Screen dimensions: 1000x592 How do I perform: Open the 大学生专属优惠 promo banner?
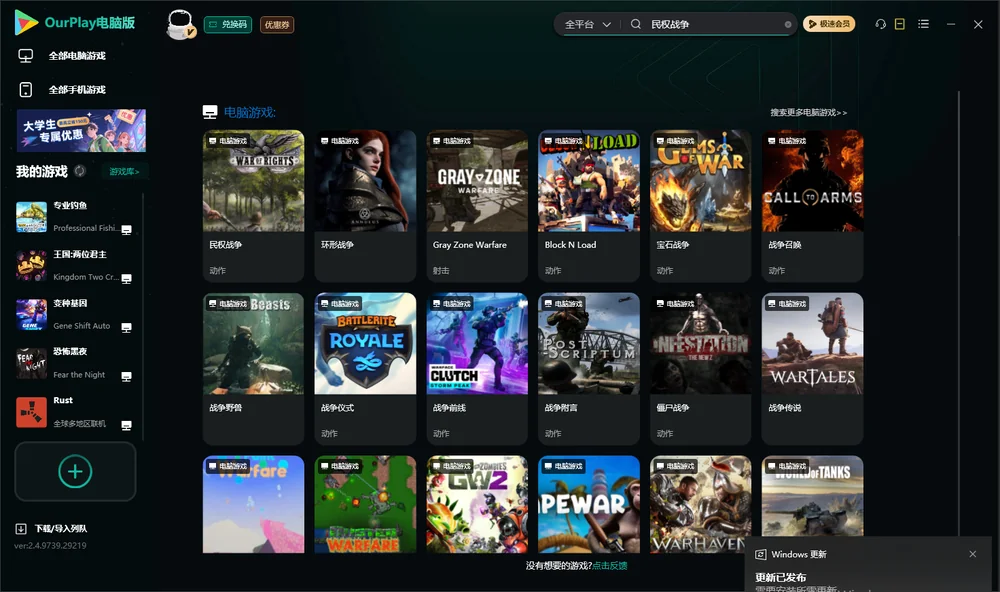(82, 131)
